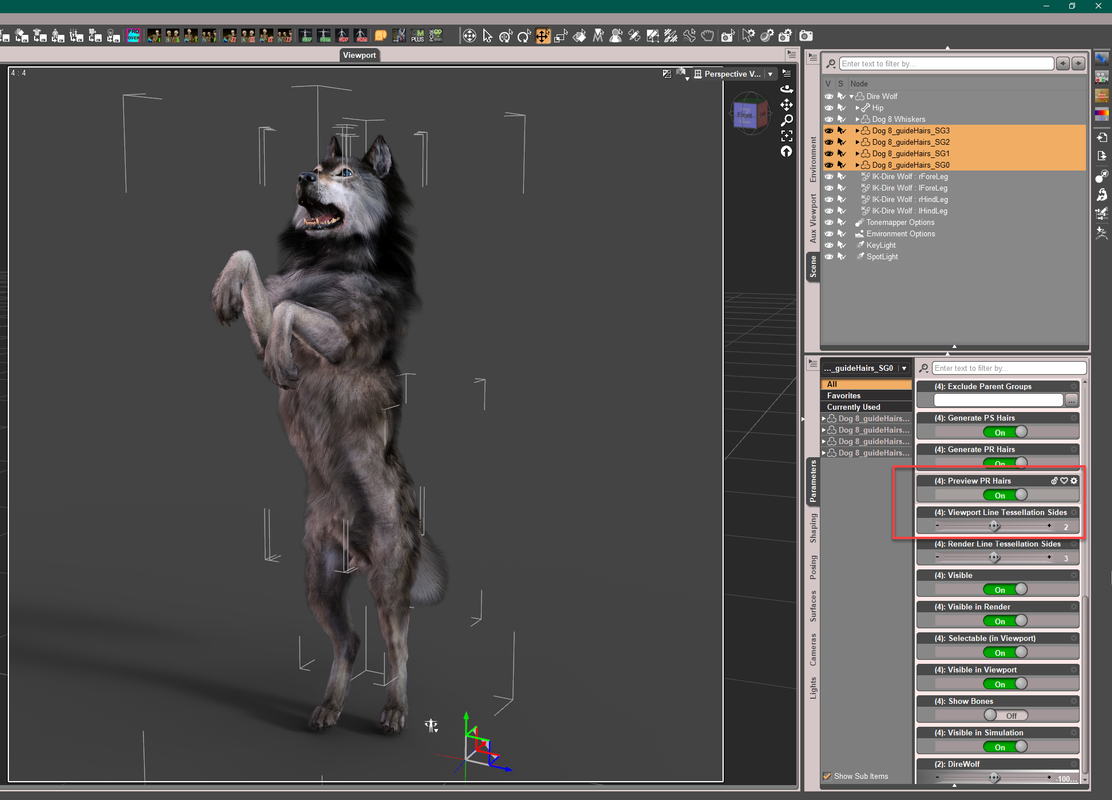
Task: Toggle the Show Bones switch
Action: point(1005,715)
